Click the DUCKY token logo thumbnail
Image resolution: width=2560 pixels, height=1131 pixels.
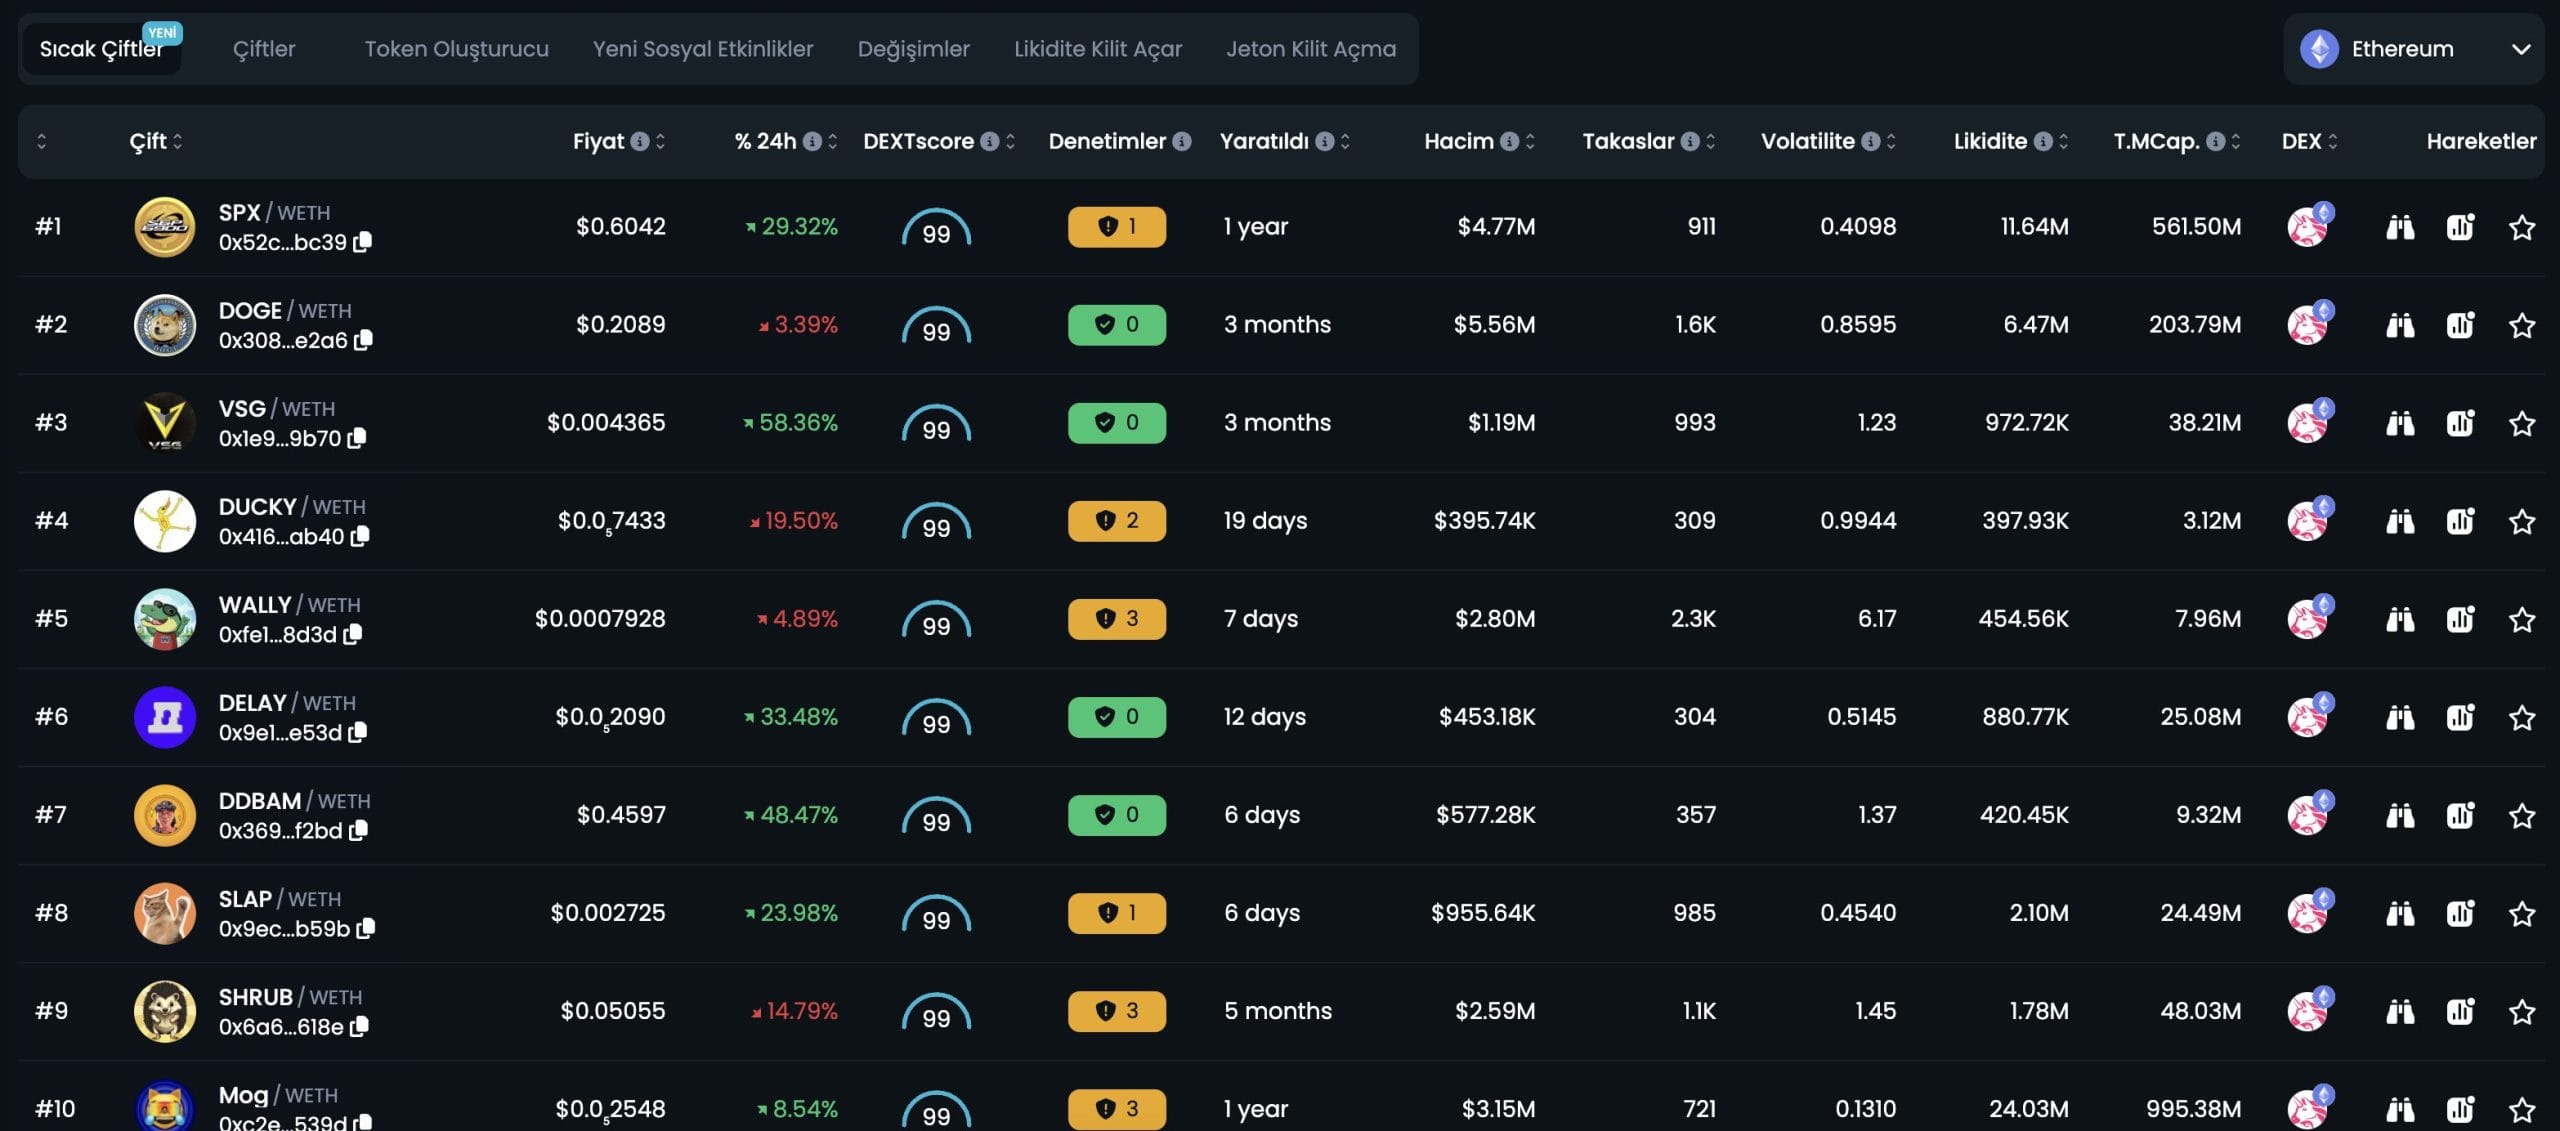pyautogui.click(x=164, y=521)
